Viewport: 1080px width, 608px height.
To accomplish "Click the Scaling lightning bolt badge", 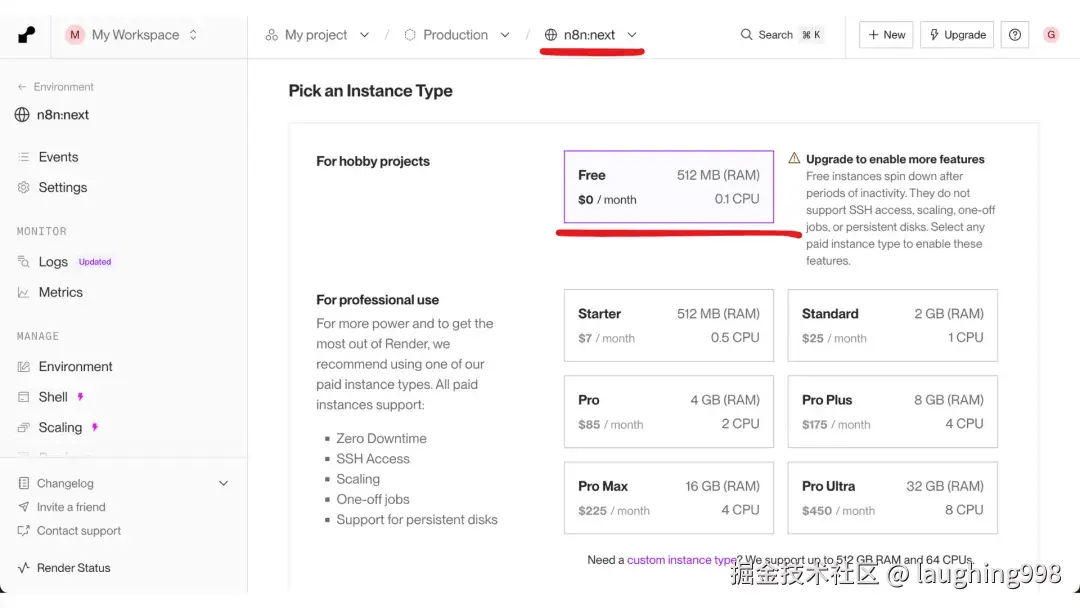I will tap(95, 427).
